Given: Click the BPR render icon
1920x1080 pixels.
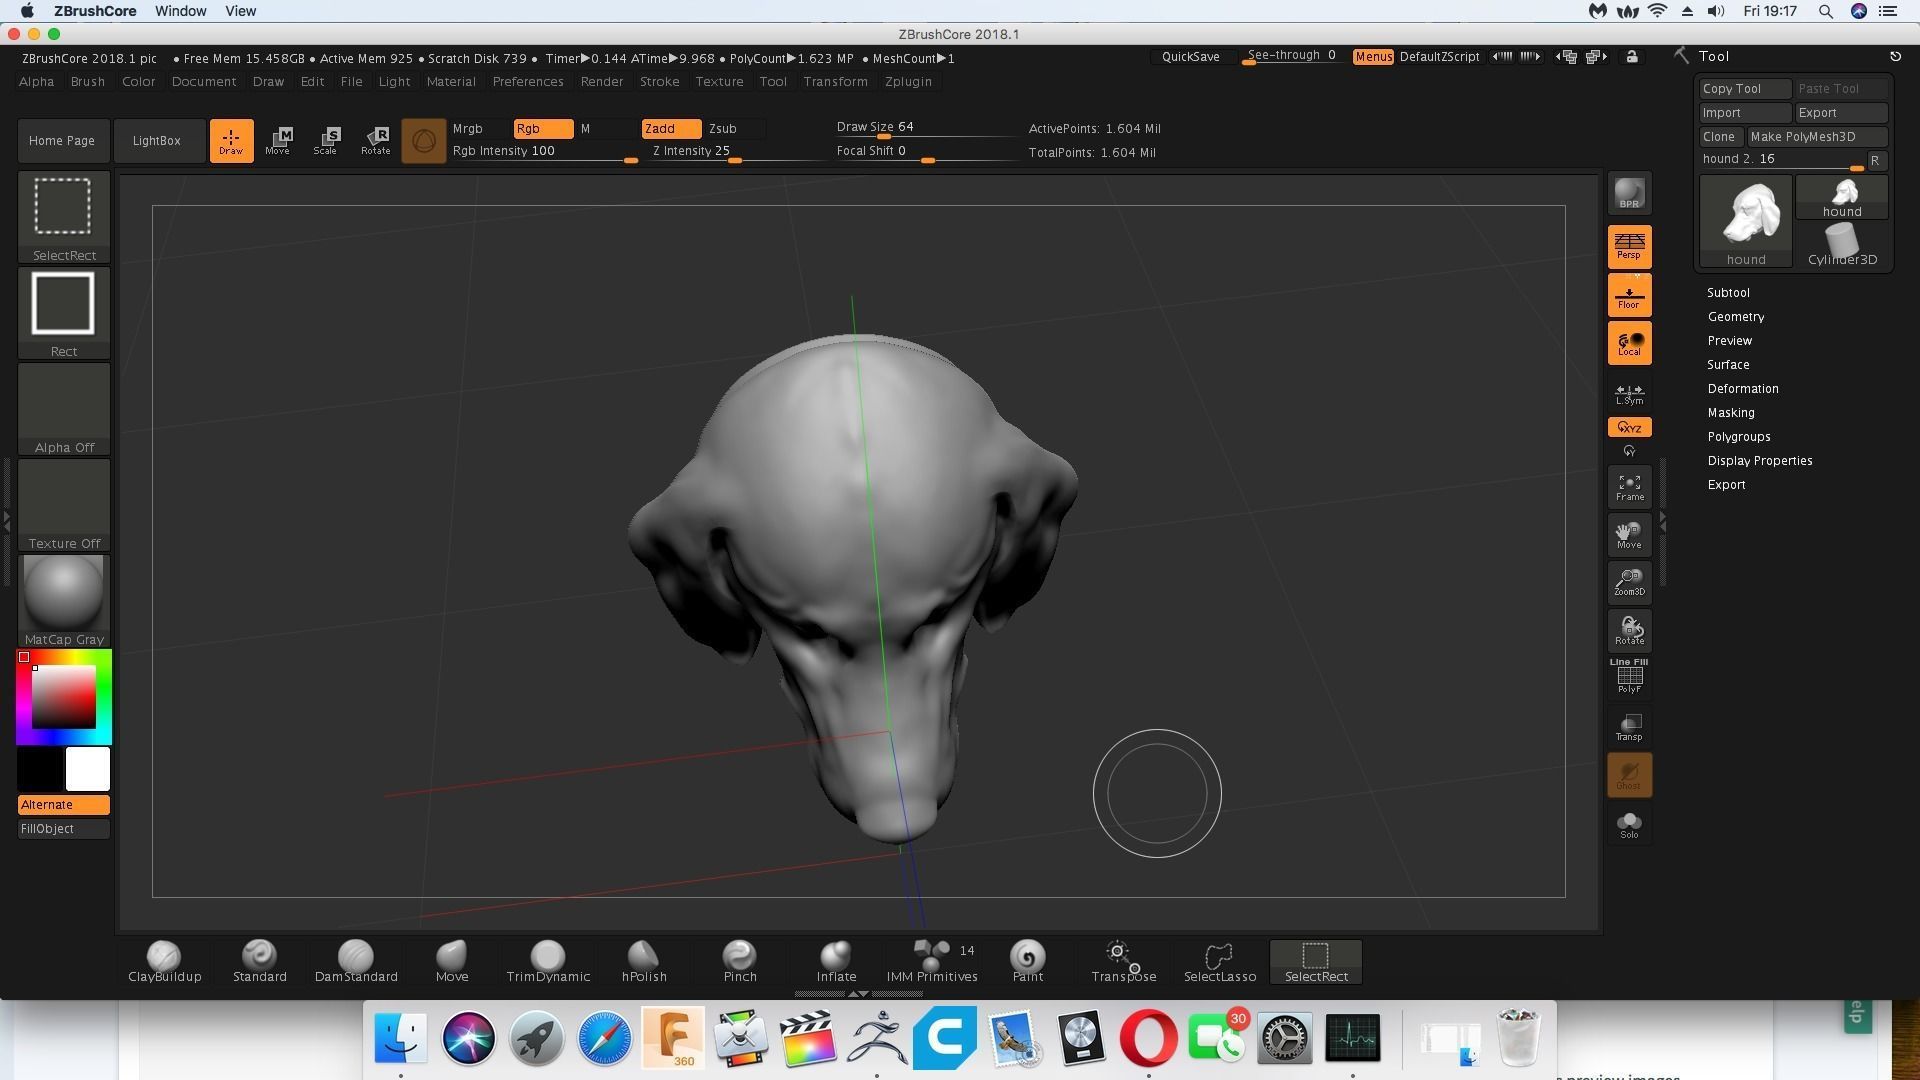Looking at the screenshot, I should point(1629,194).
